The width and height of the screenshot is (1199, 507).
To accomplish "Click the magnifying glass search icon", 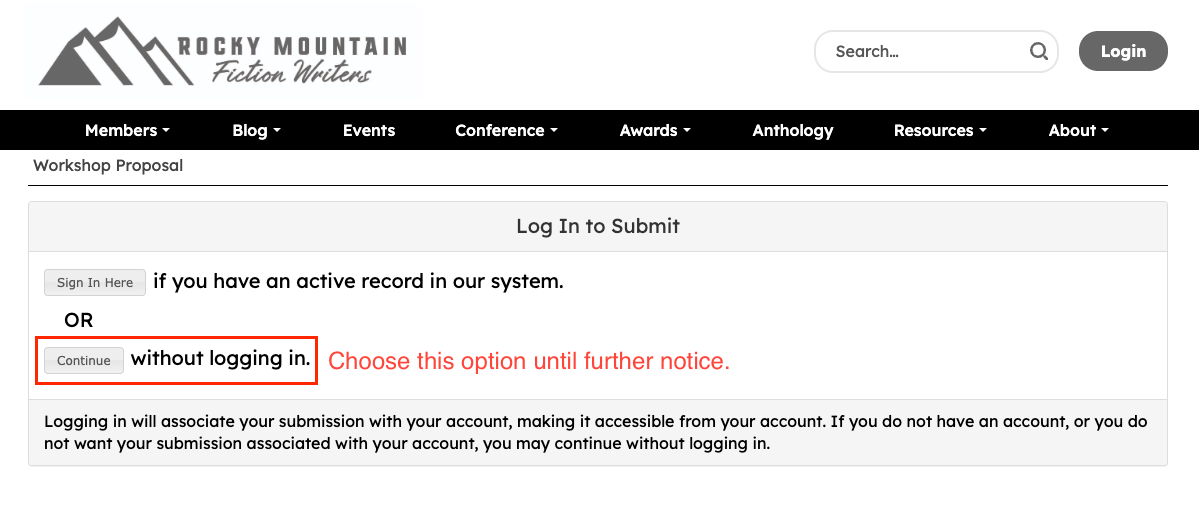I will (x=1039, y=52).
